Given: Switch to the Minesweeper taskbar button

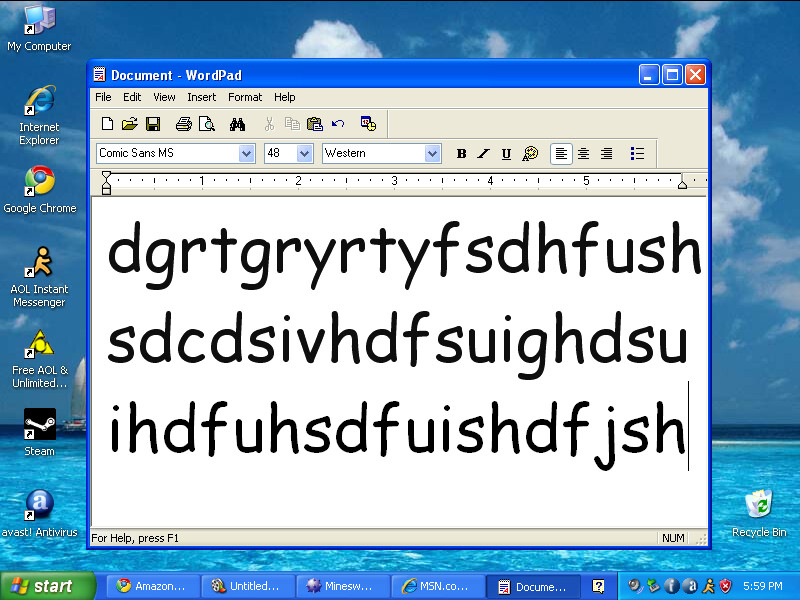Looking at the screenshot, I should pyautogui.click(x=342, y=586).
